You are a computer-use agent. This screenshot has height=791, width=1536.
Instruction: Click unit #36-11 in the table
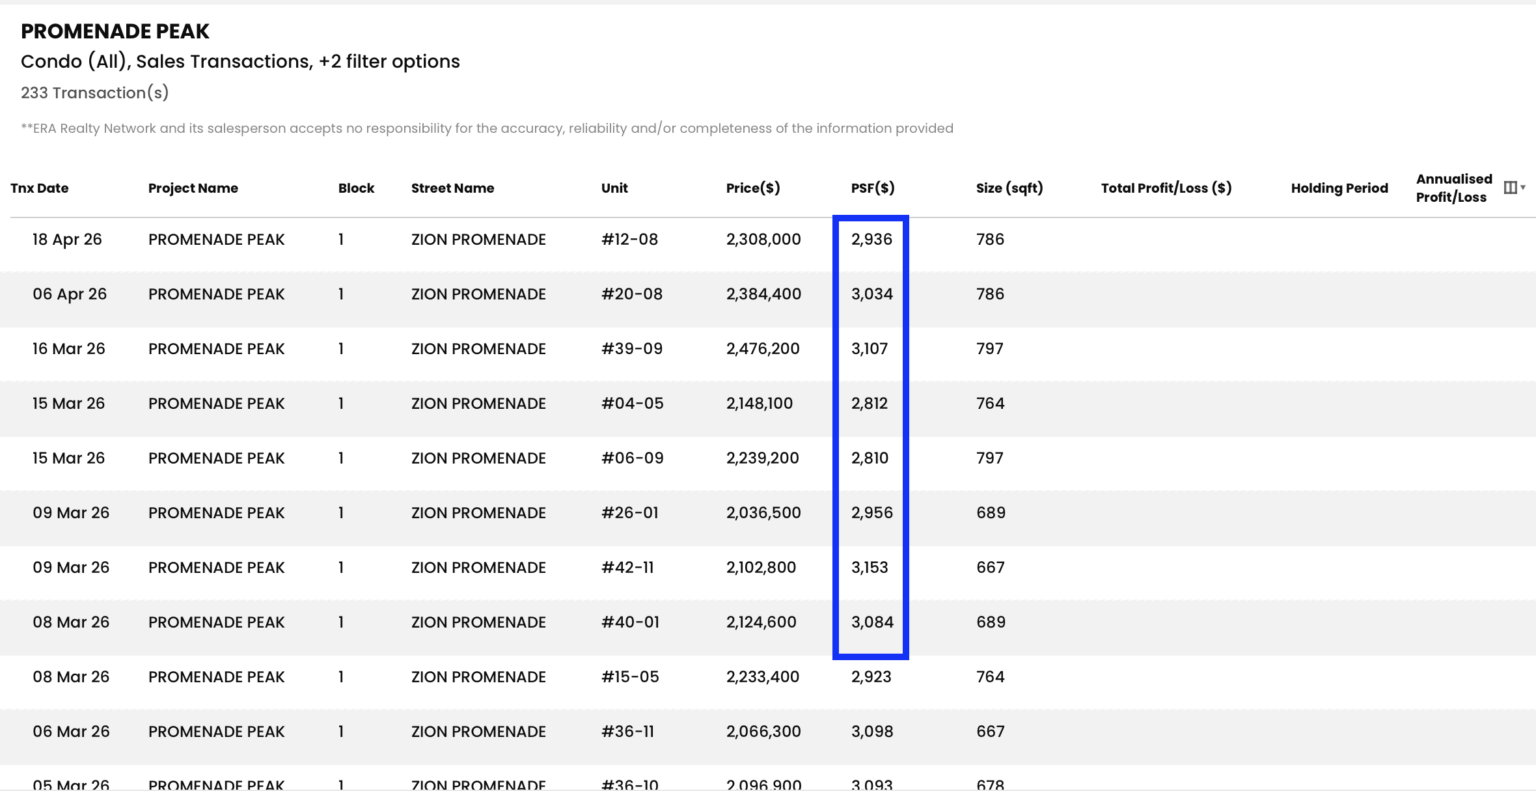(627, 732)
